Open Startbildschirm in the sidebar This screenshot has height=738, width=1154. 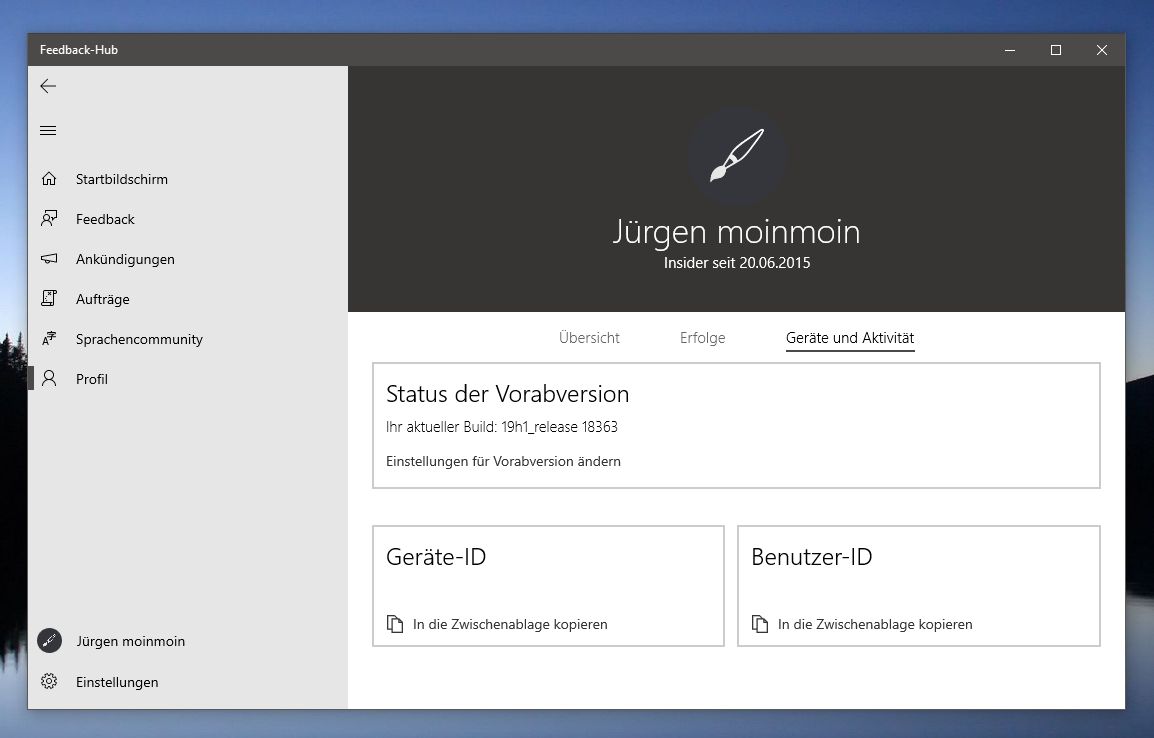(x=188, y=179)
